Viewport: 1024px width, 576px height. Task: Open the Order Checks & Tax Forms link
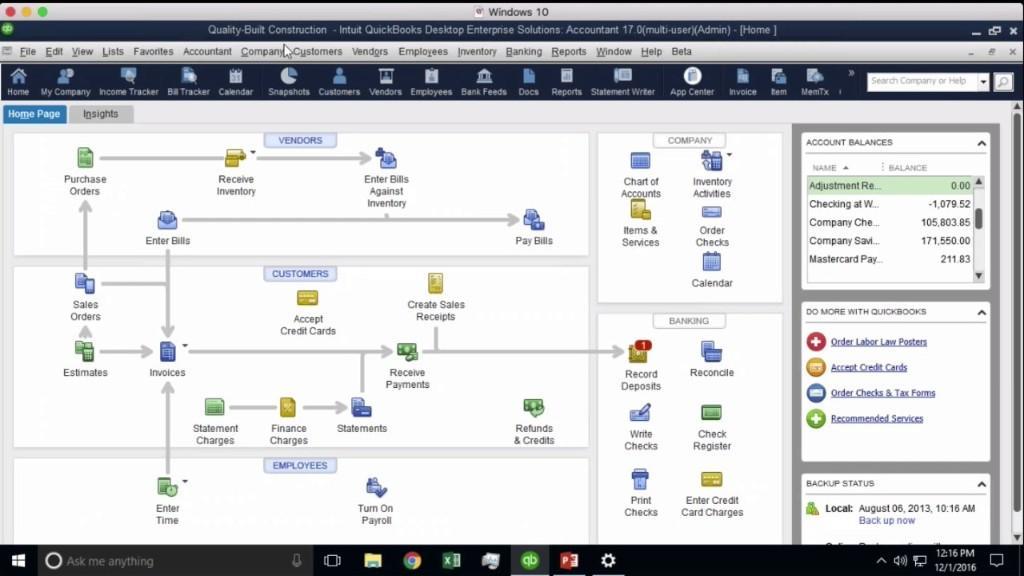(x=882, y=393)
